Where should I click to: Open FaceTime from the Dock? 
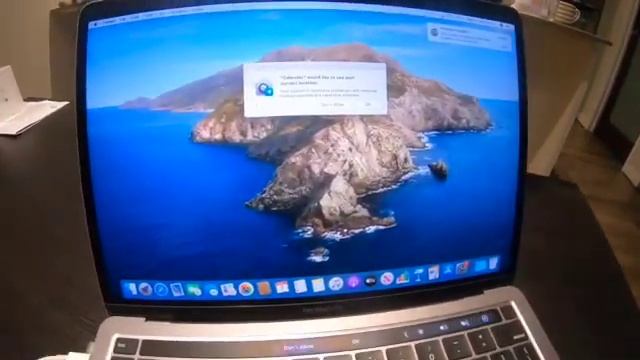coord(194,290)
